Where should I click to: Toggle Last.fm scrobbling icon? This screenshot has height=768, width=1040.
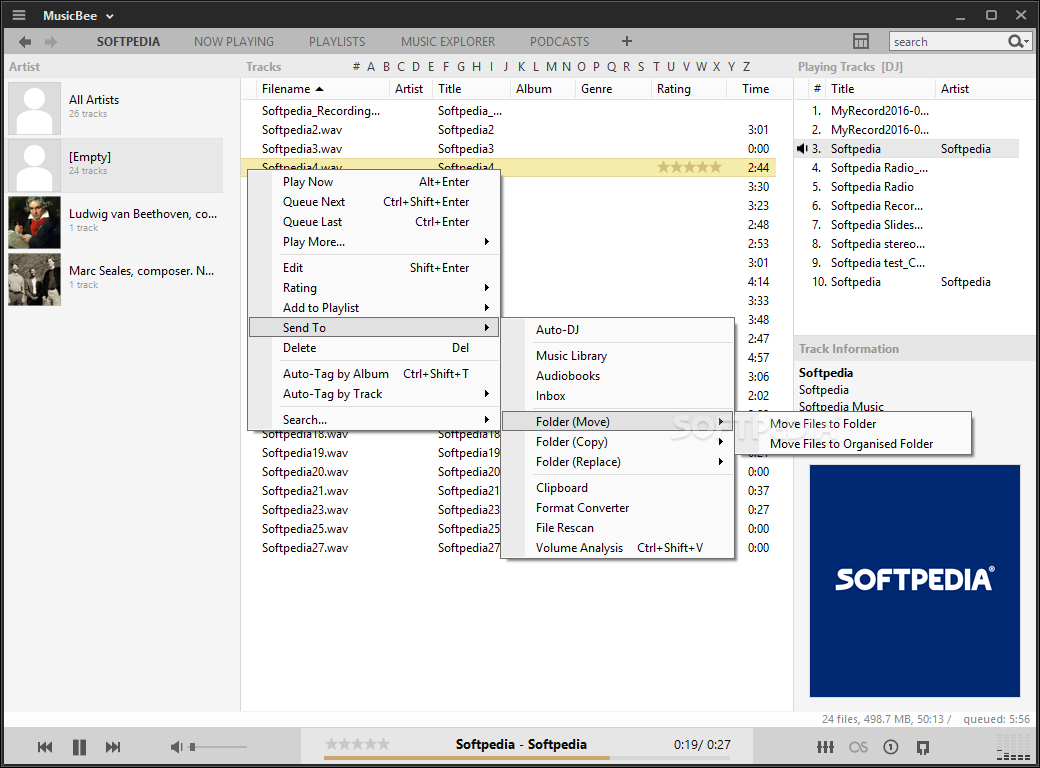pyautogui.click(x=858, y=747)
